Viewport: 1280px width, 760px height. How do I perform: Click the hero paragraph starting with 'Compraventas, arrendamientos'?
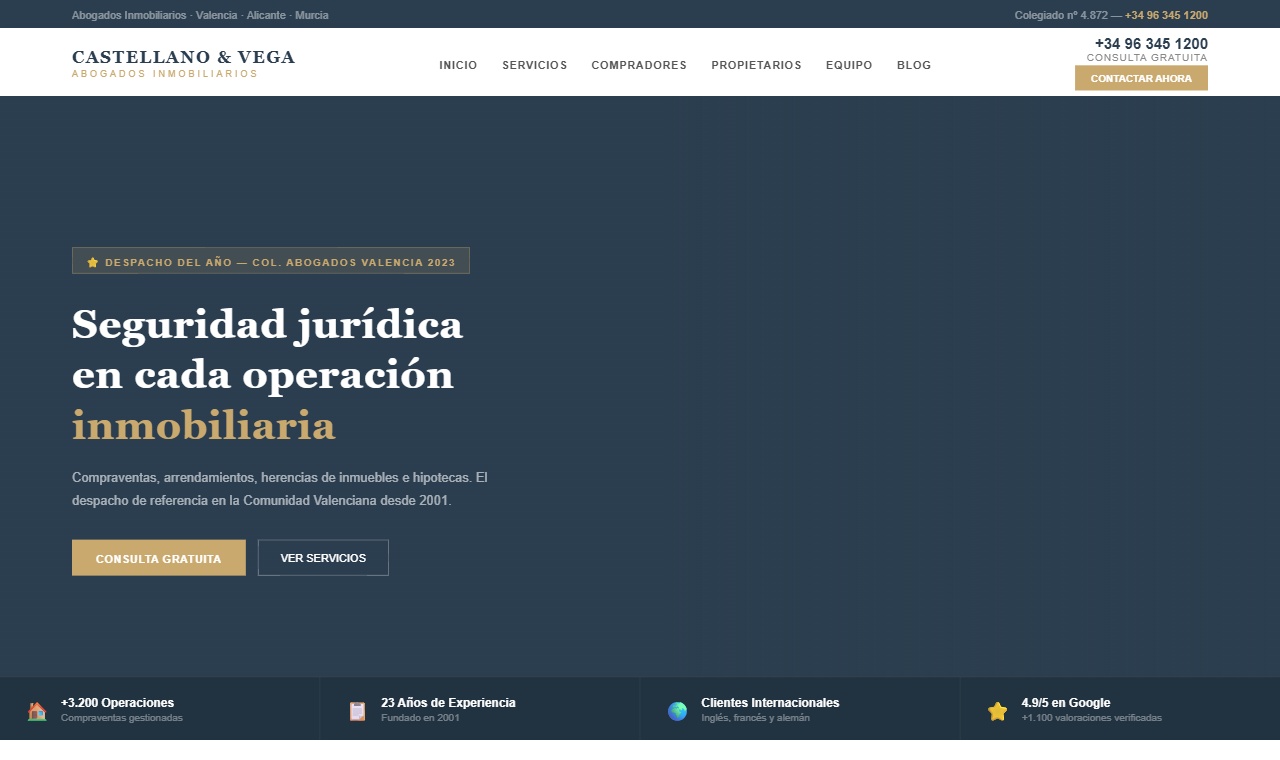click(x=280, y=489)
